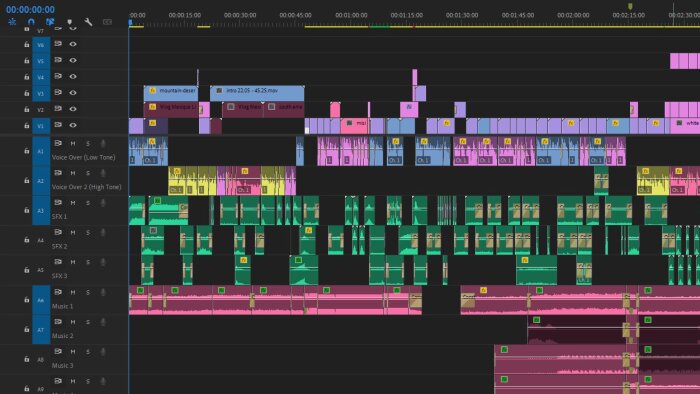Hide V4 track with eye icon
The width and height of the screenshot is (700, 394).
click(73, 76)
